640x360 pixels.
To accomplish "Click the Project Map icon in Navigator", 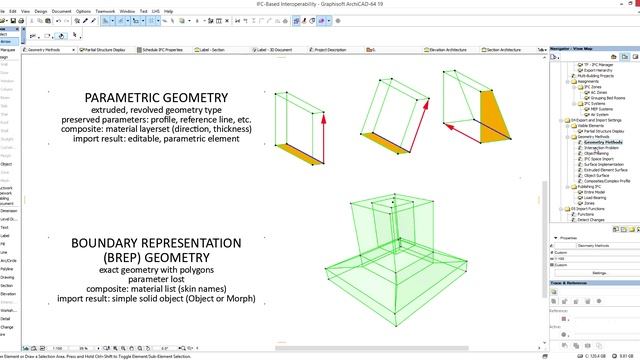I will (613, 57).
